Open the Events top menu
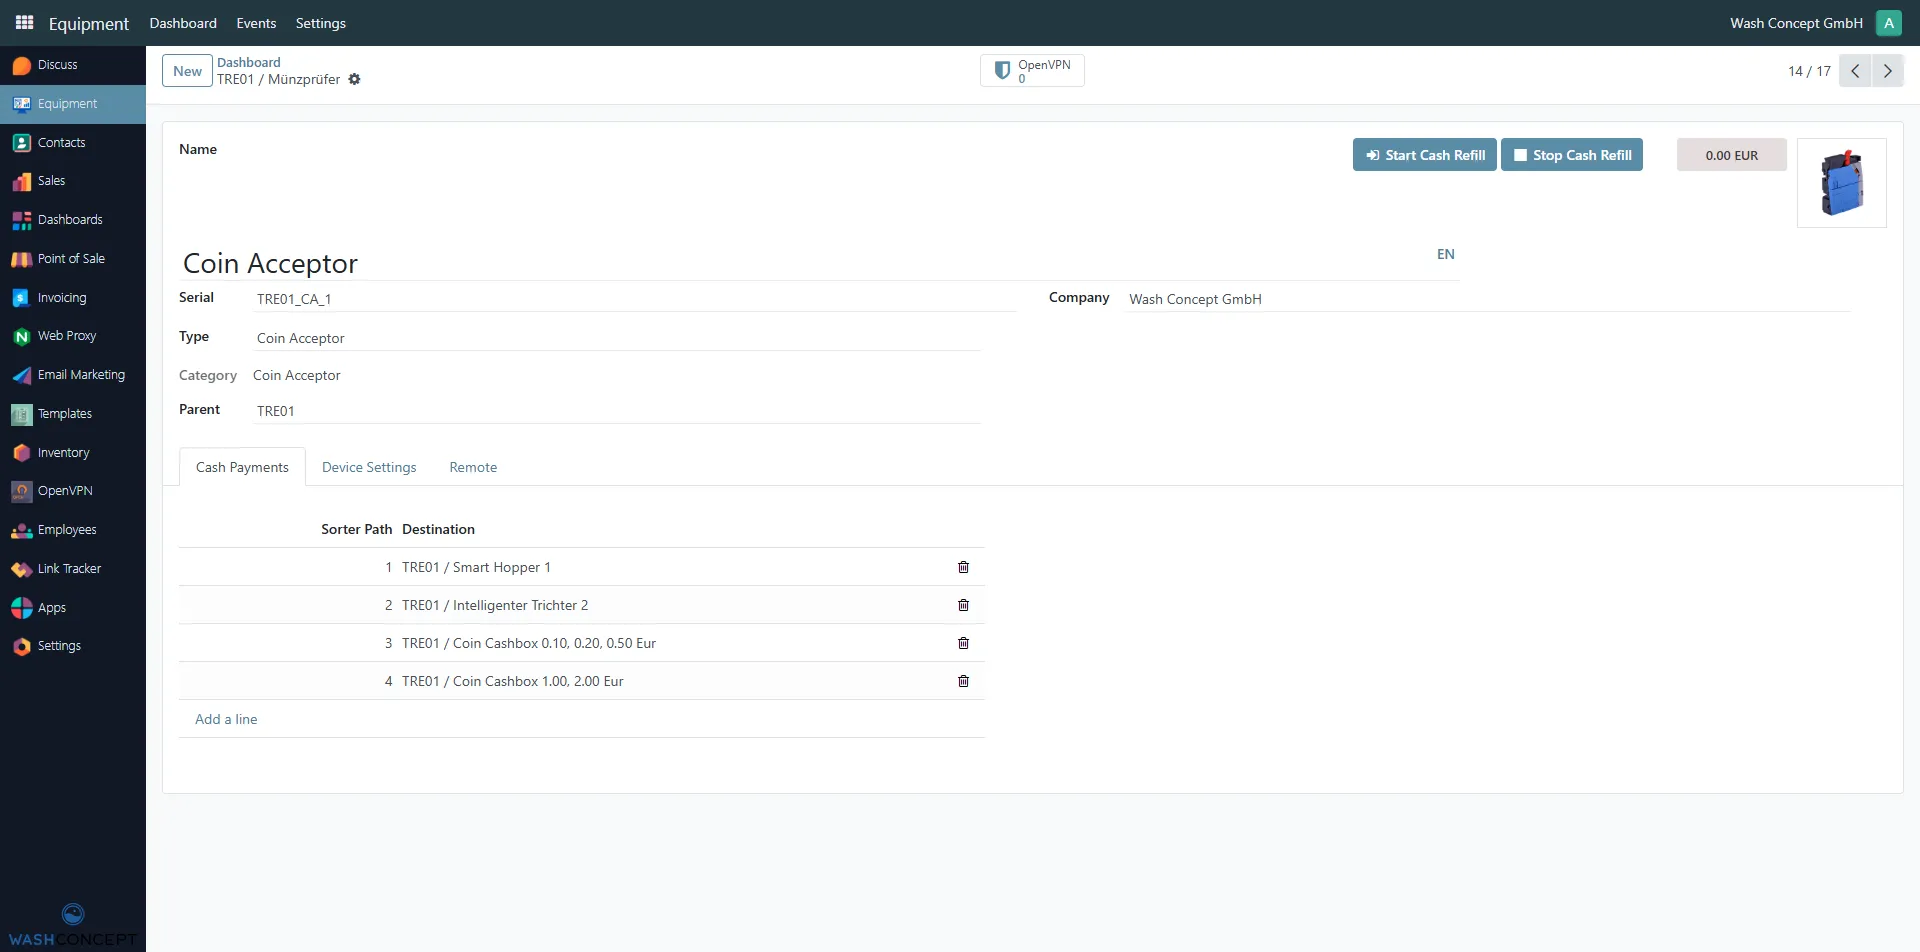 [256, 23]
